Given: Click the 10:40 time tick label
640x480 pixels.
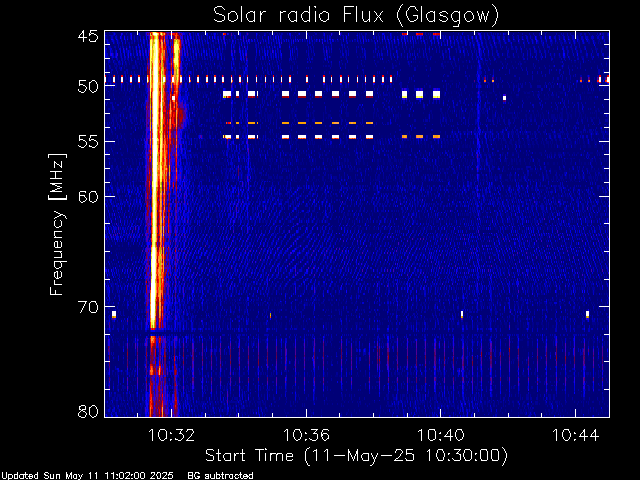Looking at the screenshot, I should click(x=440, y=435).
